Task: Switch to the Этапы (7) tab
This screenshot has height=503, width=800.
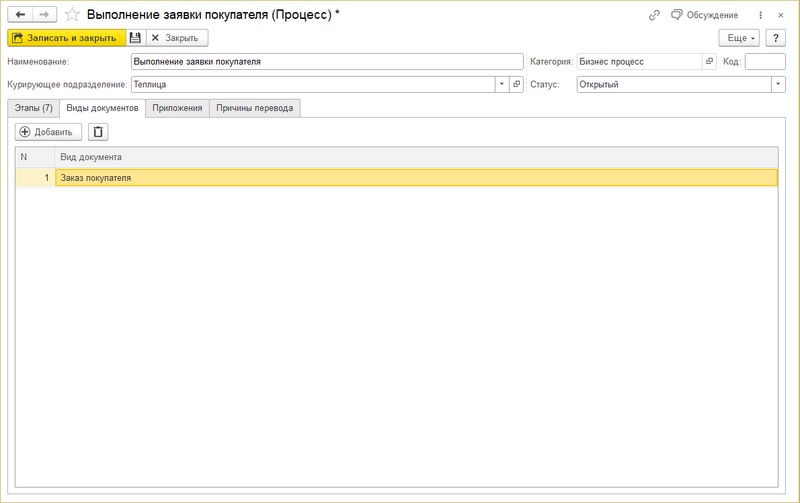Action: click(34, 108)
